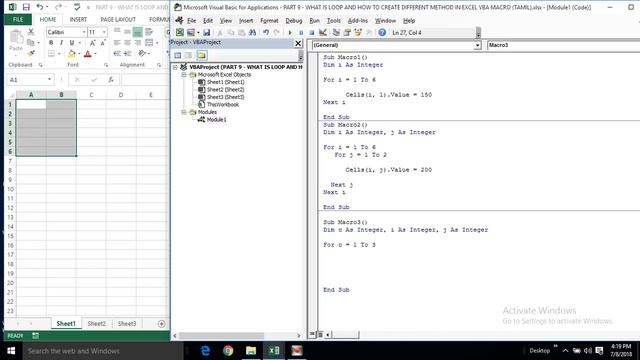Click the View Microsoft Excel icon in VBA toolbar
This screenshot has height=360, width=640.
(180, 32)
